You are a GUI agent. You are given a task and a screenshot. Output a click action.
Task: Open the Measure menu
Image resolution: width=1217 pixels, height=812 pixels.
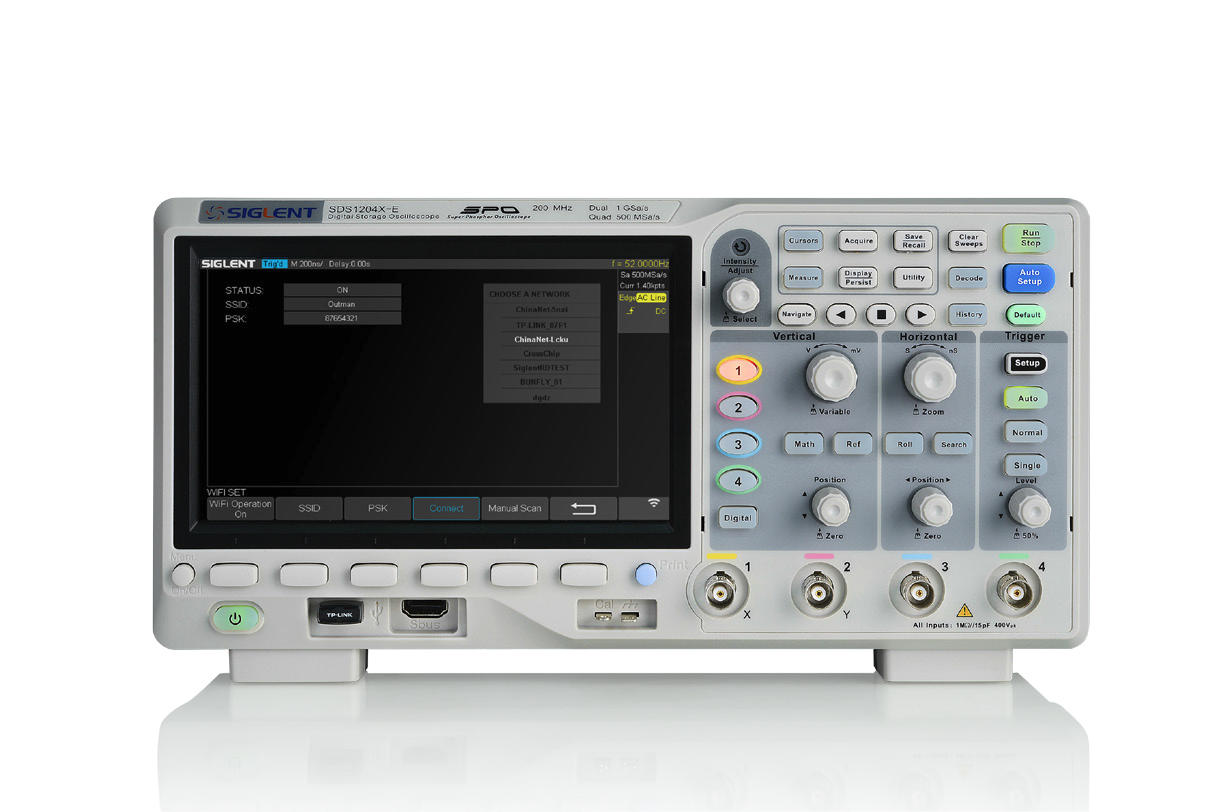coord(803,277)
